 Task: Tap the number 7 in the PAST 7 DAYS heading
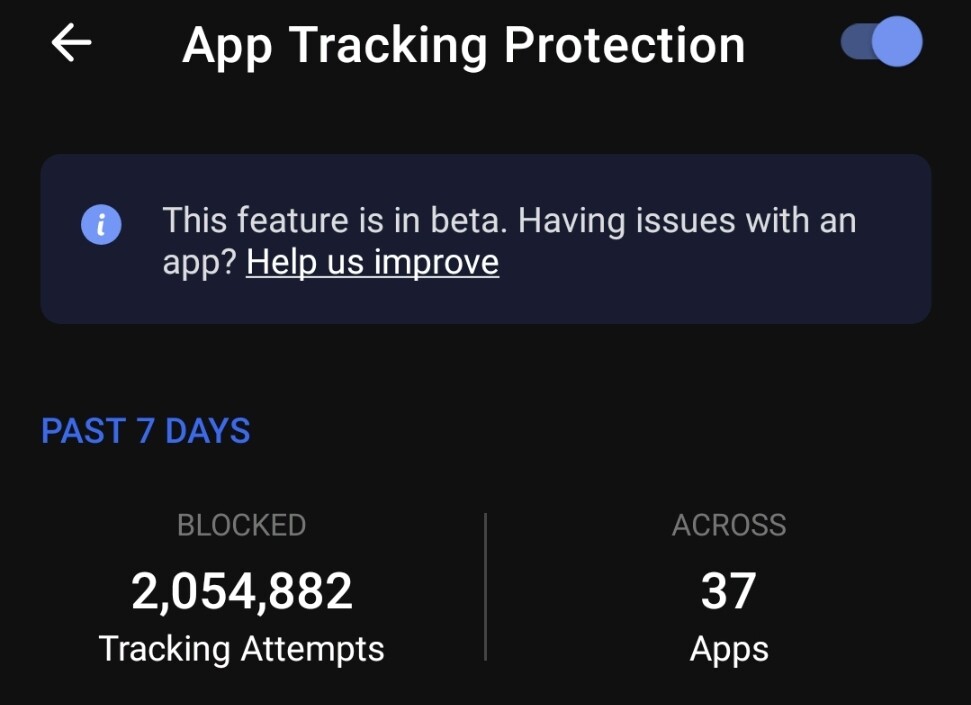(146, 431)
